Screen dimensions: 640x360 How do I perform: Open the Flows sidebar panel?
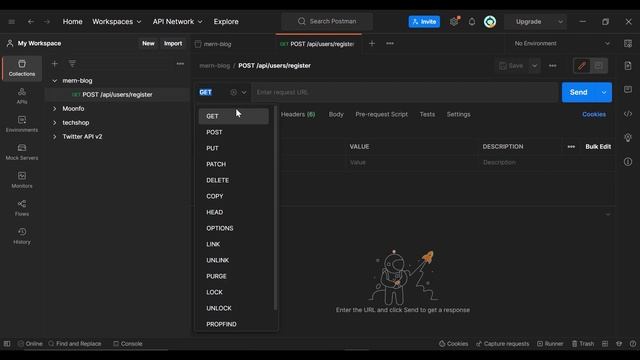[22, 208]
